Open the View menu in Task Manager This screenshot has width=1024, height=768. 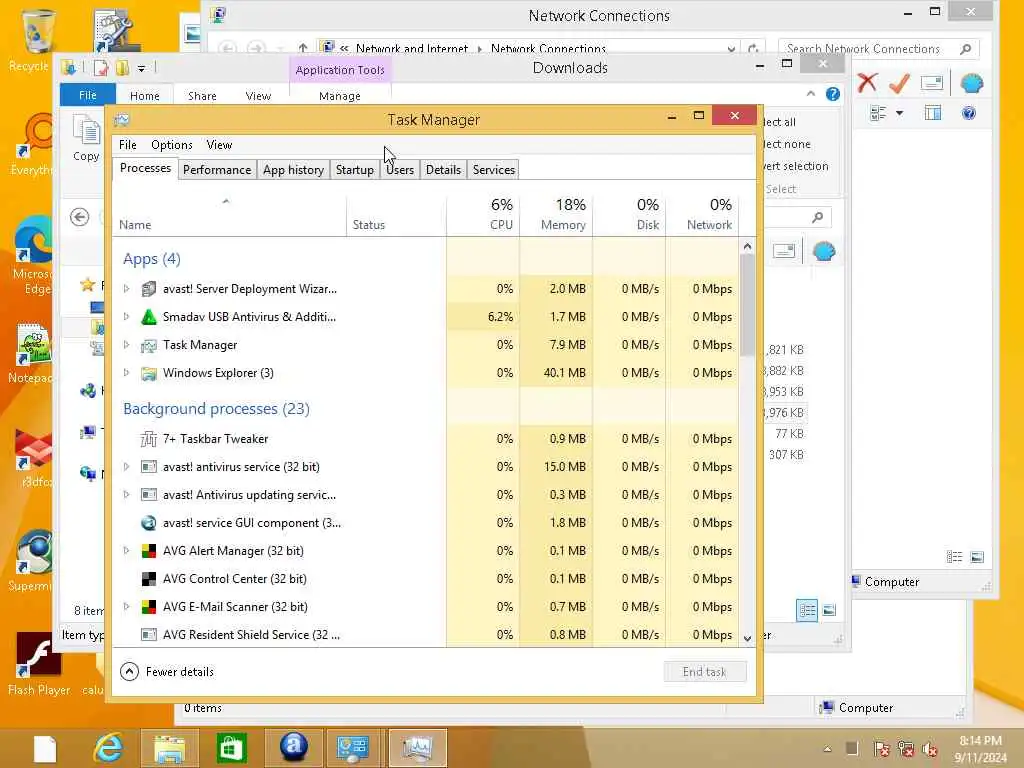pyautogui.click(x=219, y=145)
